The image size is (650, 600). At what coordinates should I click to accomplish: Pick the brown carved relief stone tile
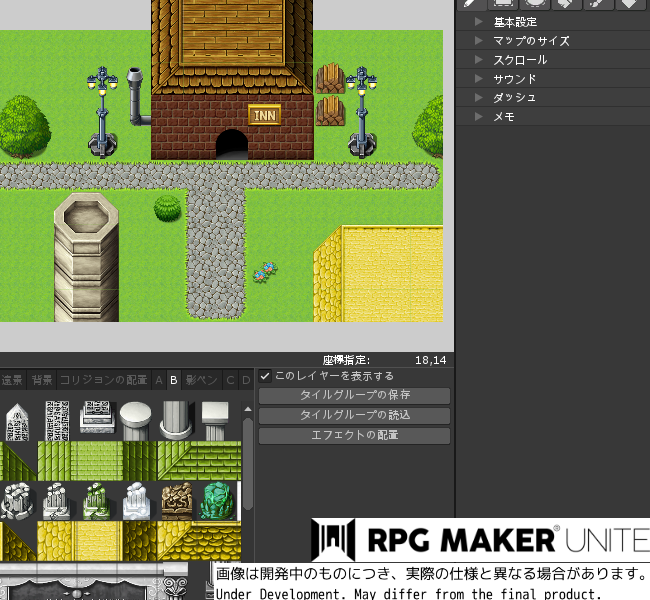point(177,501)
